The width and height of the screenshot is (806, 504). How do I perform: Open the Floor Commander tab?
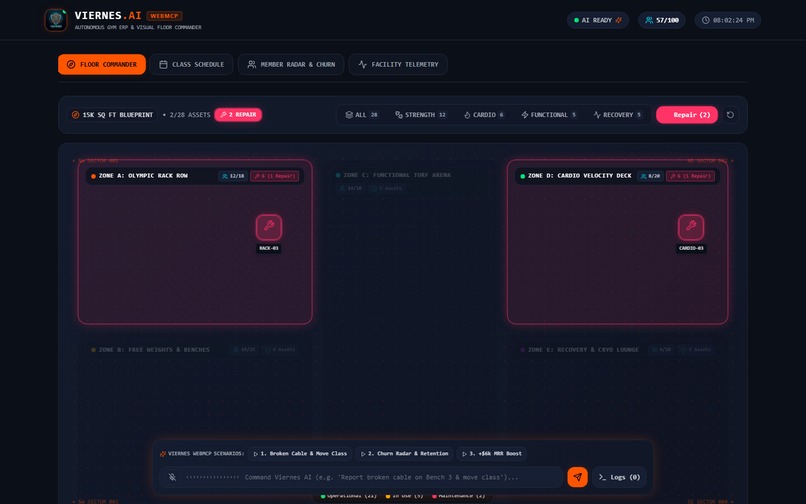(x=102, y=64)
